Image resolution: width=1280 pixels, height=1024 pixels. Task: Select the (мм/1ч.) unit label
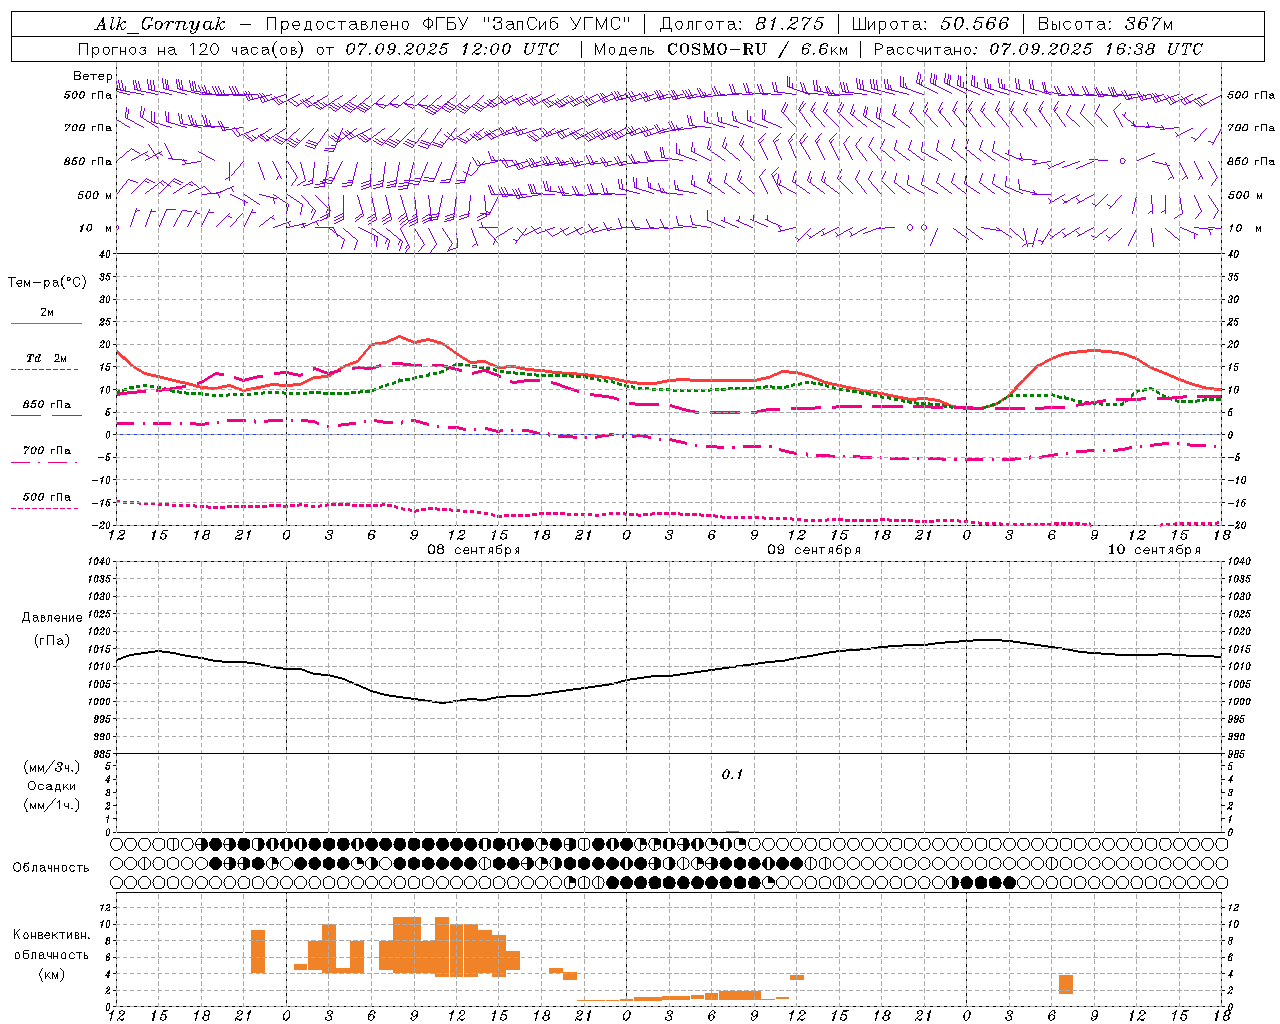pos(52,805)
